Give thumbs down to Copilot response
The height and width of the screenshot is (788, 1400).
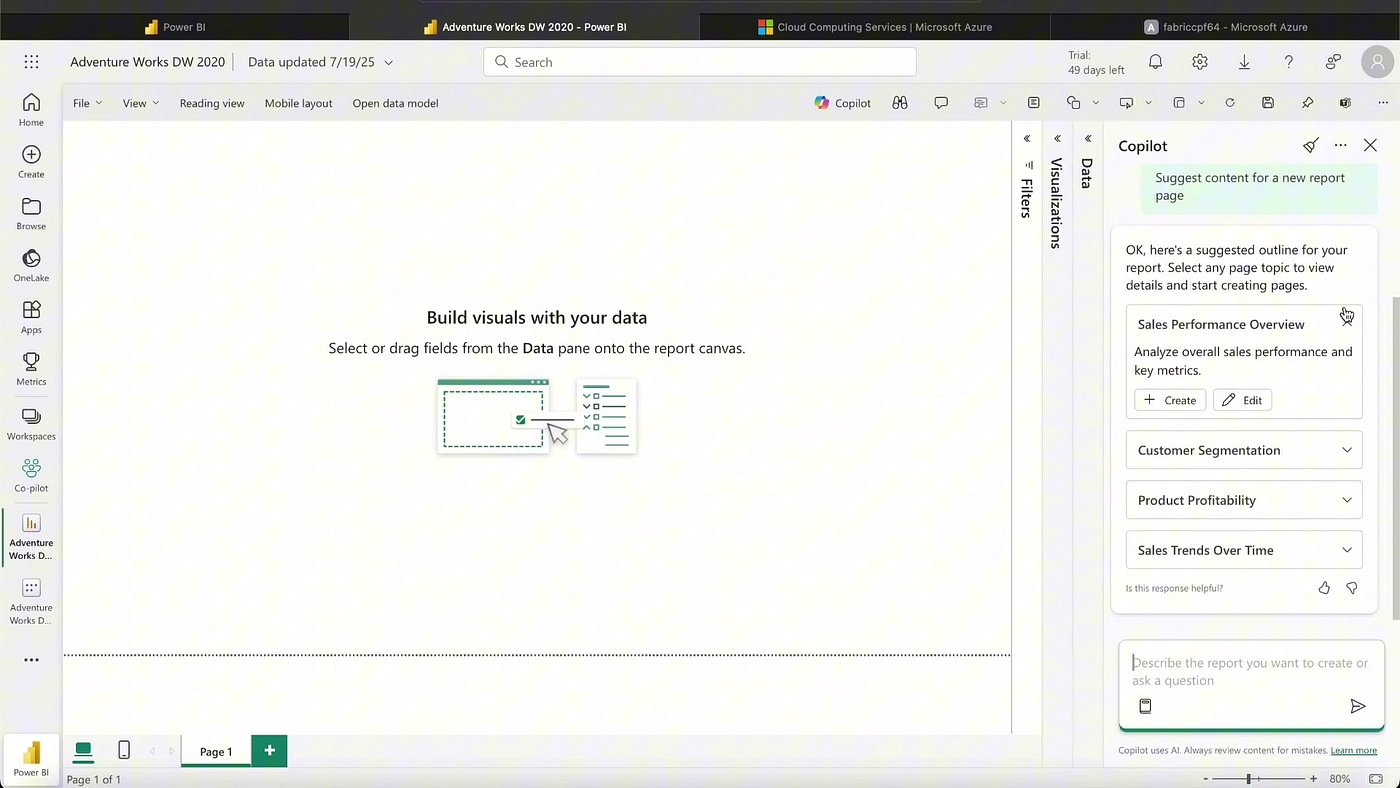pyautogui.click(x=1352, y=588)
